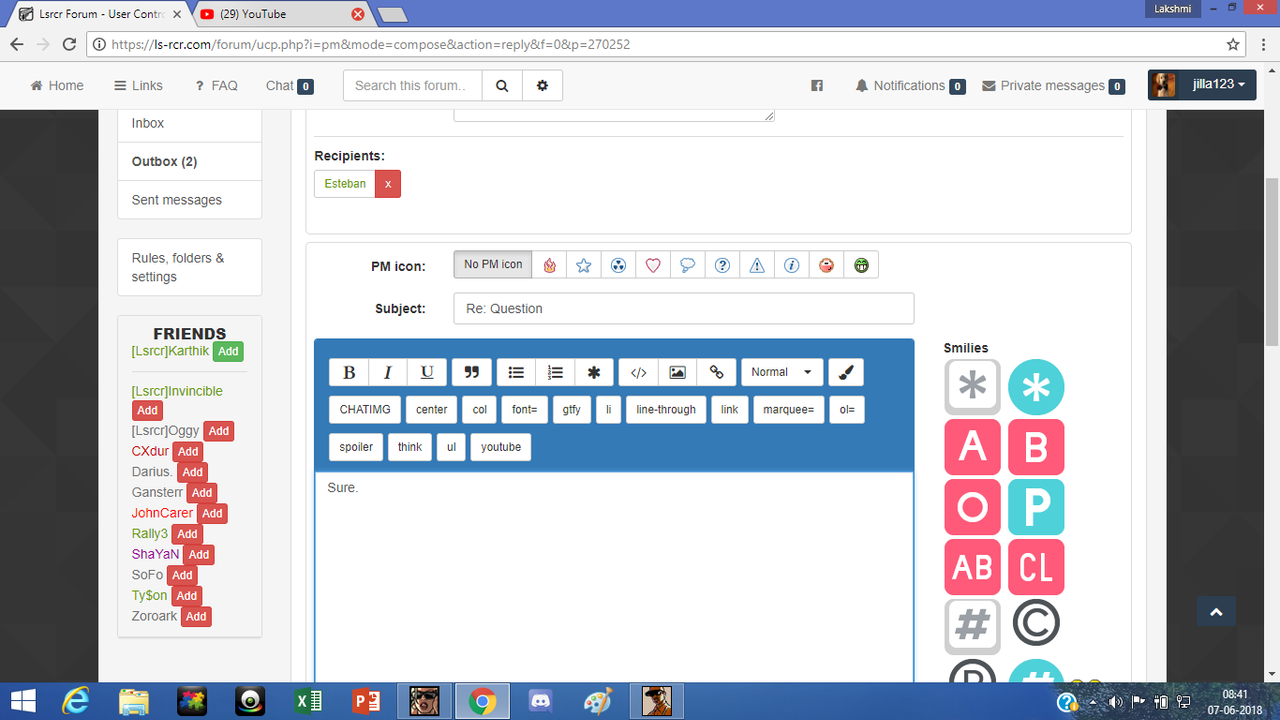Insert a quote block
Image resolution: width=1280 pixels, height=720 pixels.
(x=471, y=372)
